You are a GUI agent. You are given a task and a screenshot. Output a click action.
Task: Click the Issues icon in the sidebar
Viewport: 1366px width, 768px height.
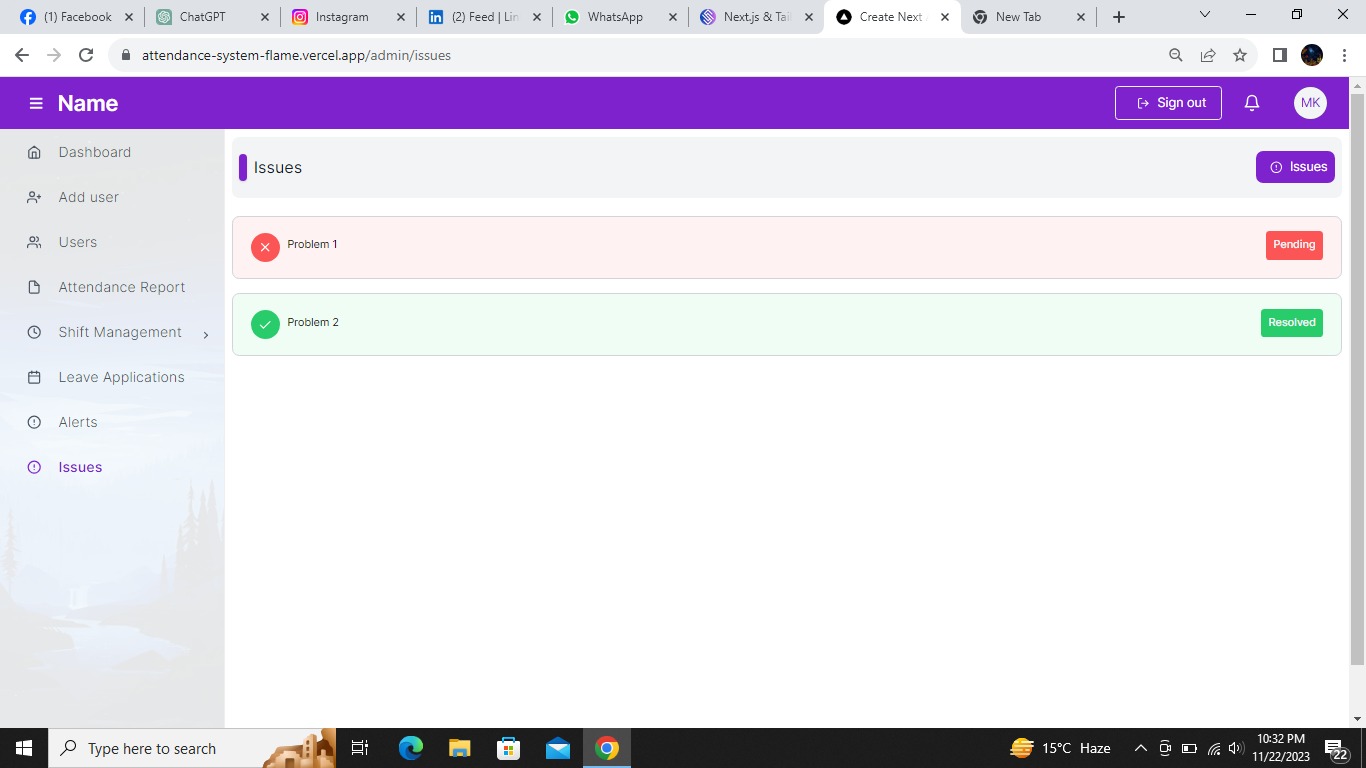click(34, 467)
